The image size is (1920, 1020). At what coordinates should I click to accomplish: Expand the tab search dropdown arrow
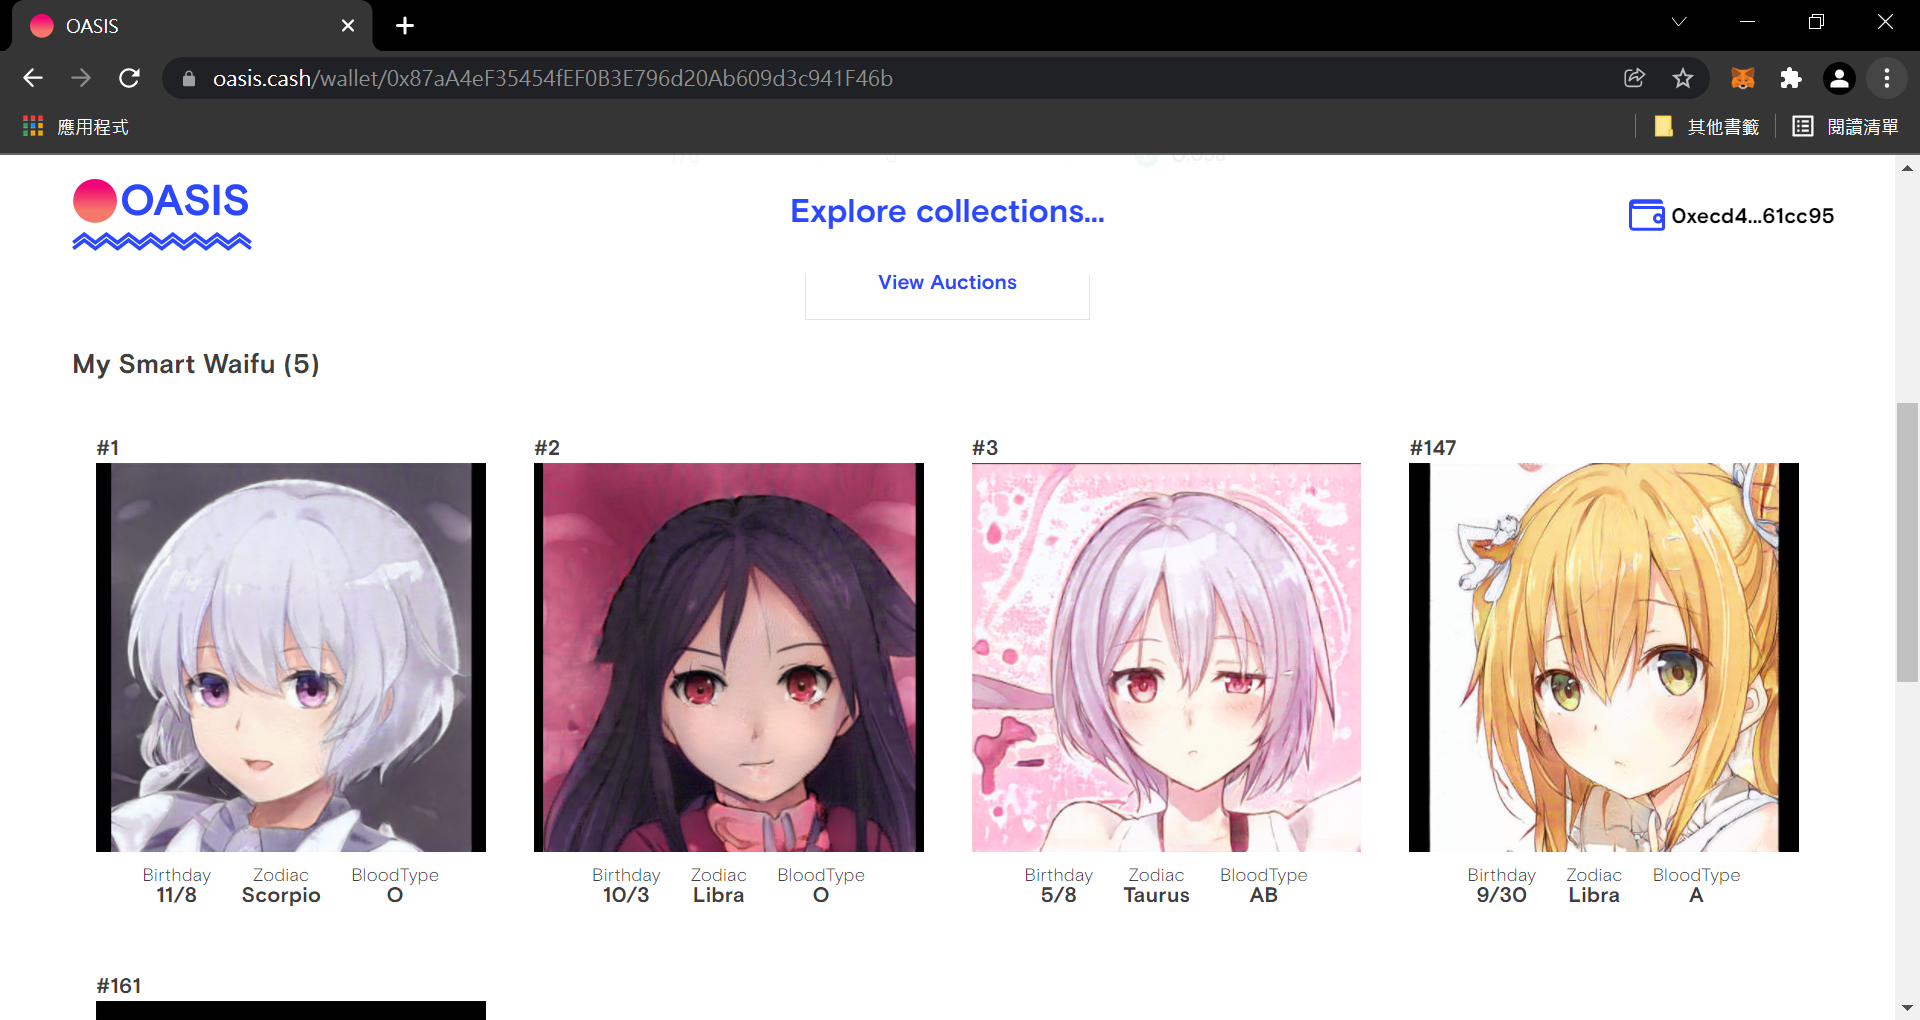[x=1679, y=22]
